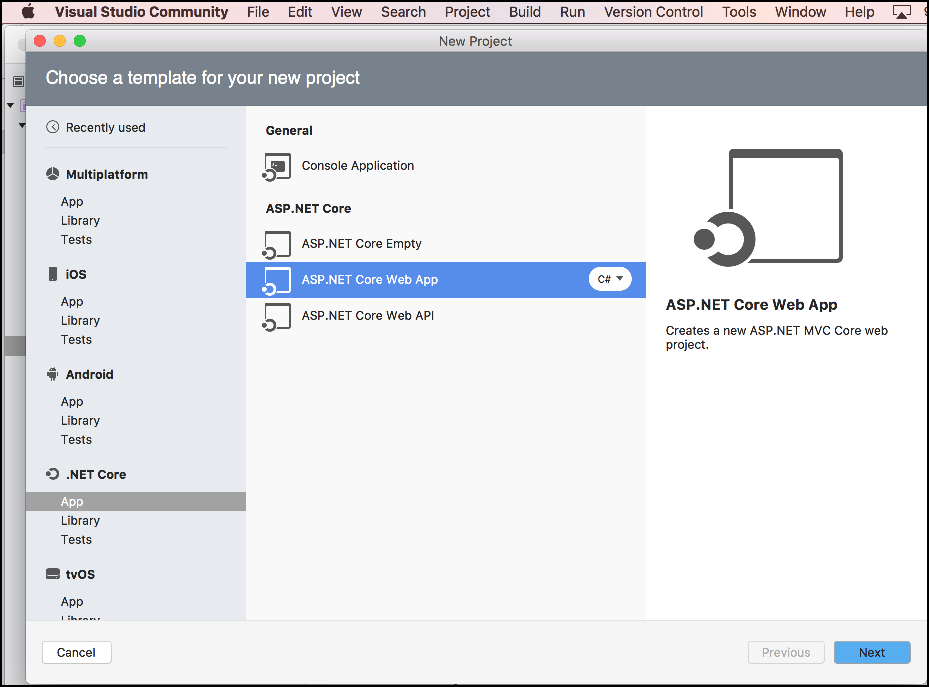Click the Multiplatform category icon
This screenshot has width=929, height=687.
click(53, 174)
